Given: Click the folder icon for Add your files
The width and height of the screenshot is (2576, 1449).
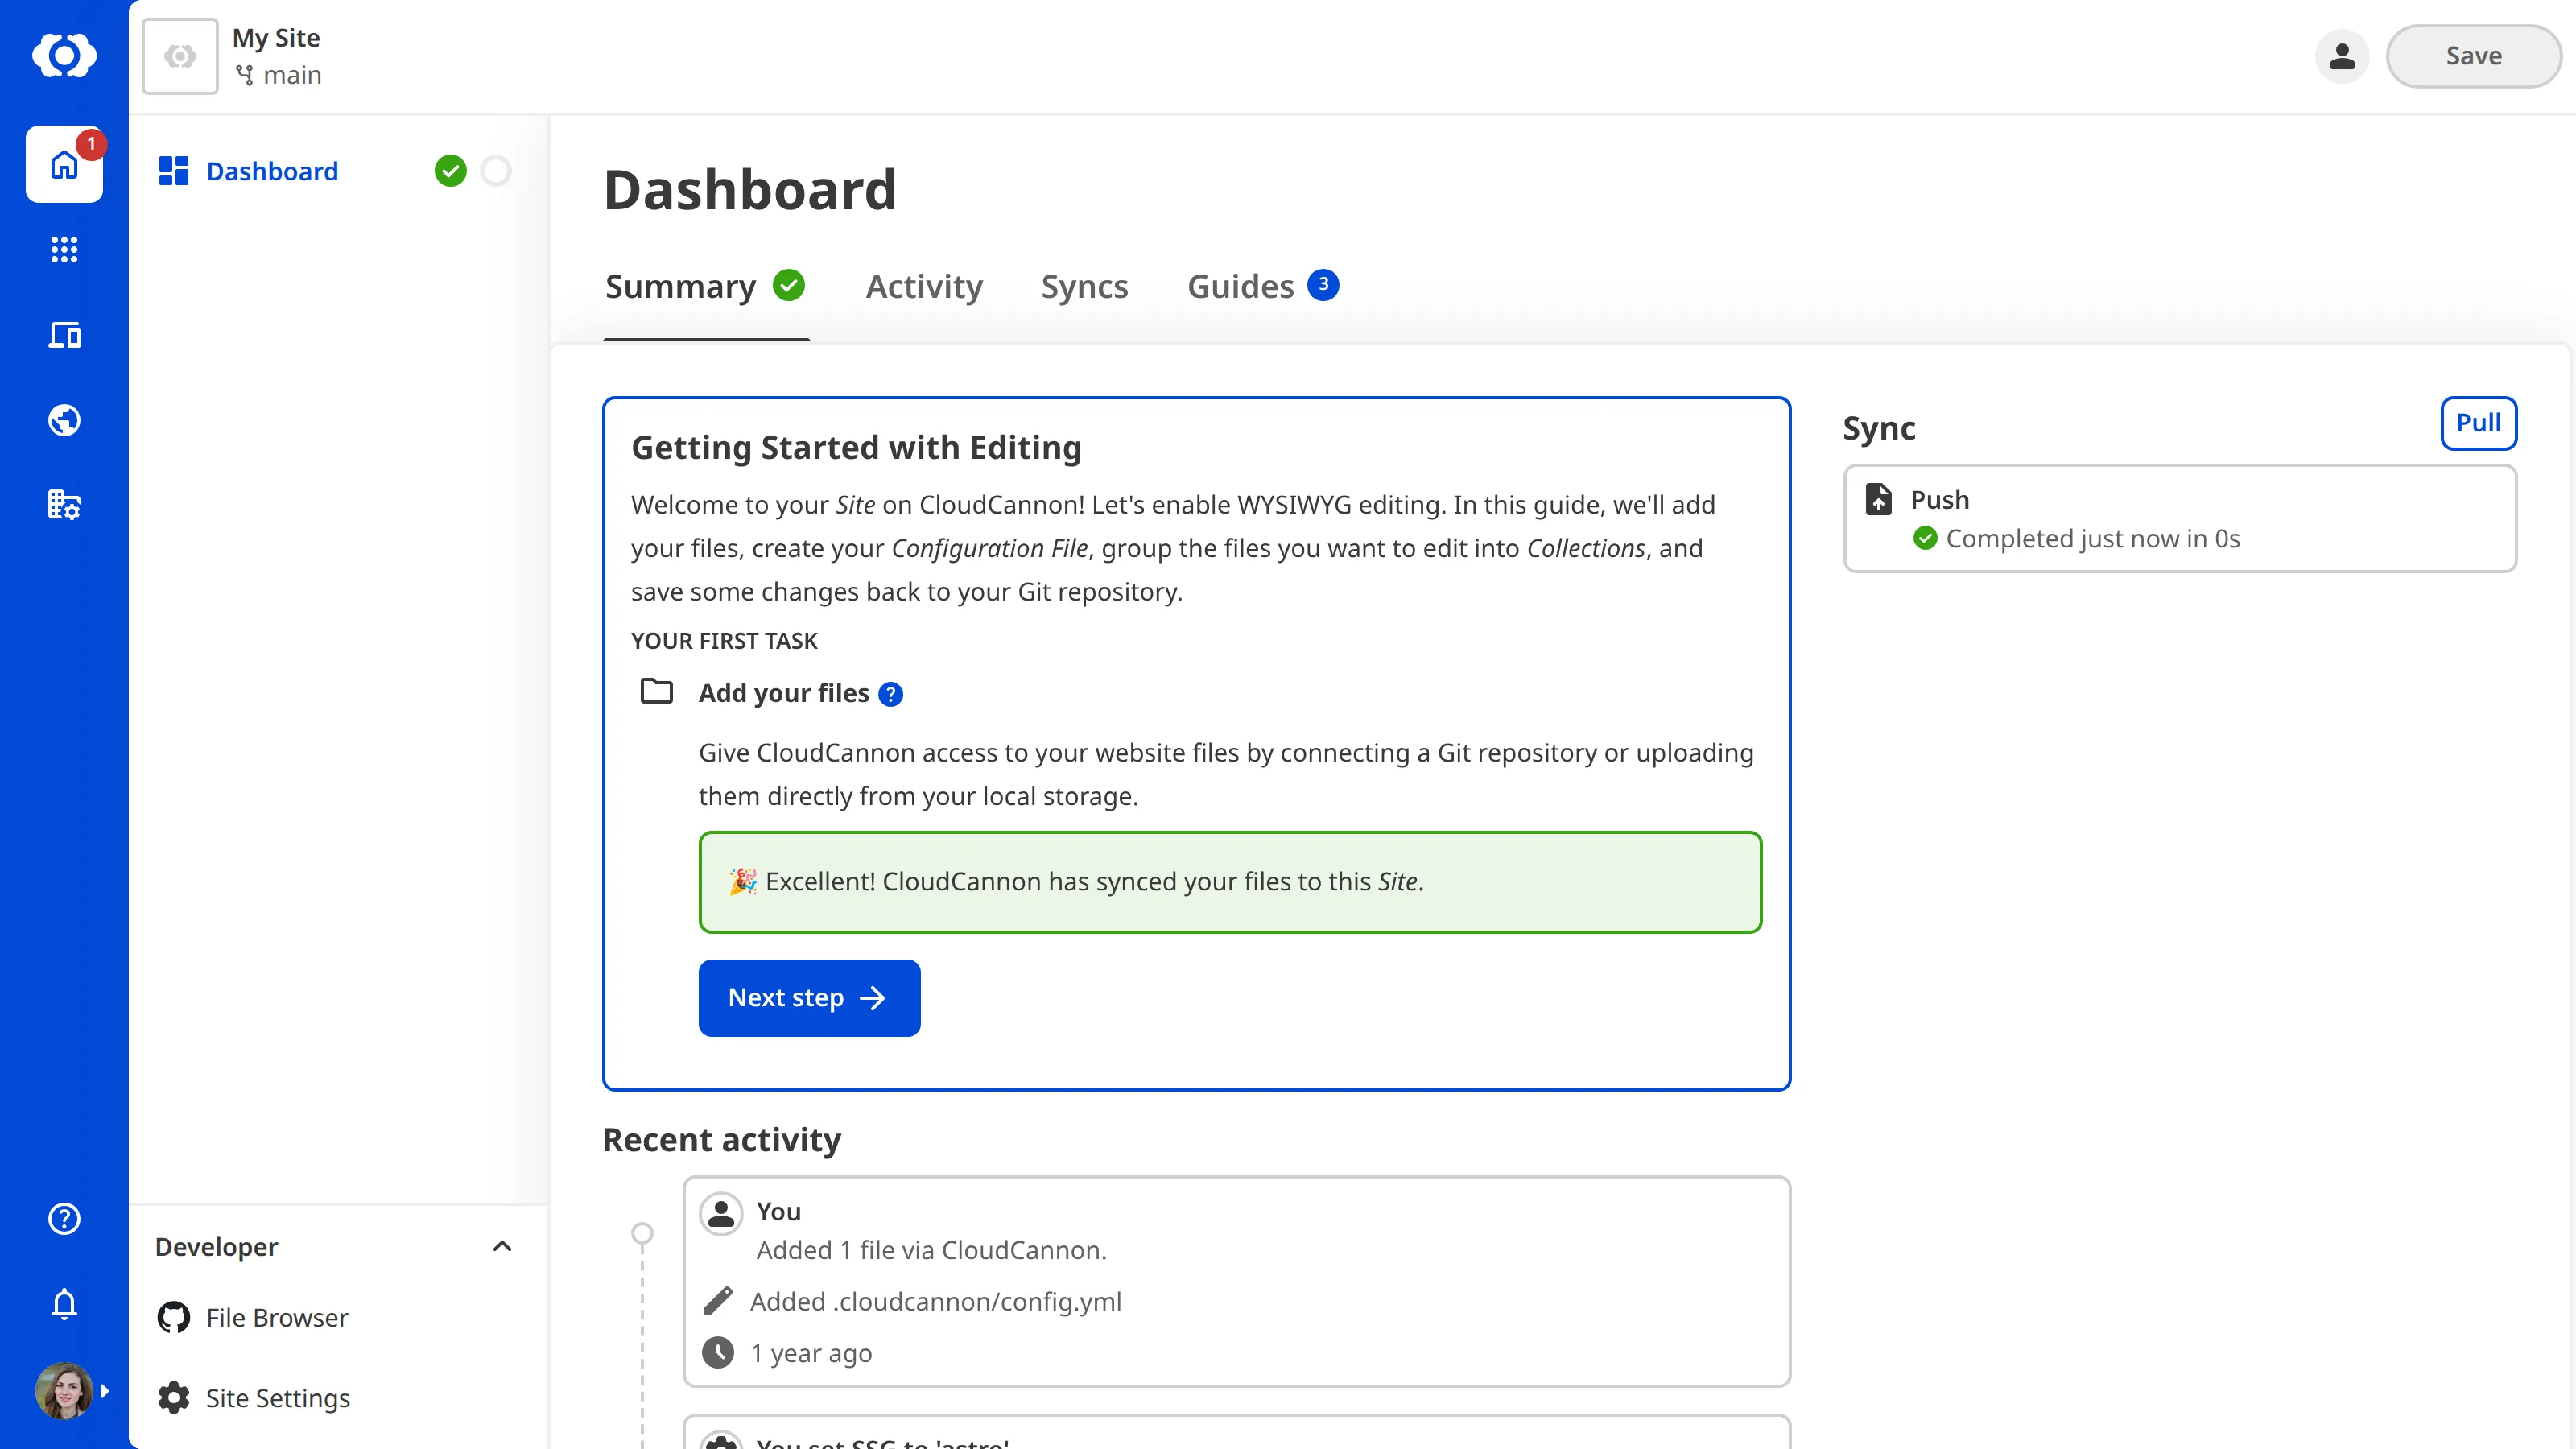Looking at the screenshot, I should click(x=656, y=691).
